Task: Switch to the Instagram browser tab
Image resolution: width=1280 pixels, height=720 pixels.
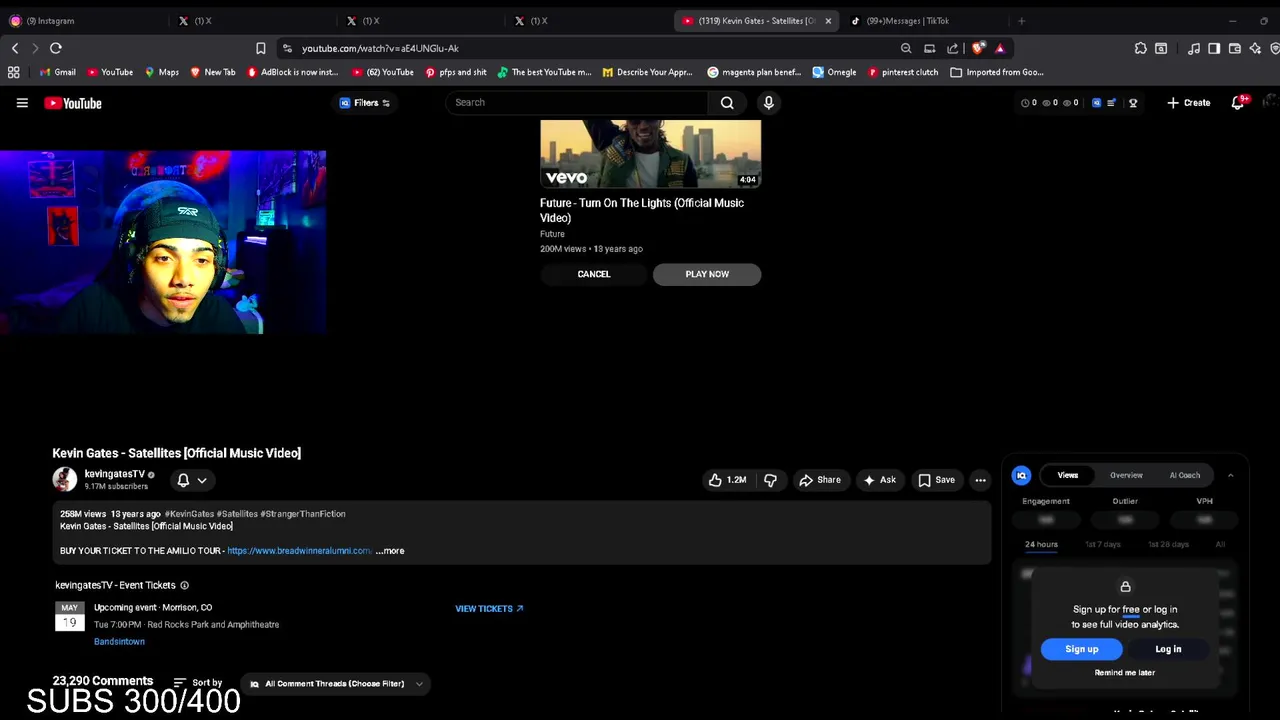Action: click(x=85, y=20)
